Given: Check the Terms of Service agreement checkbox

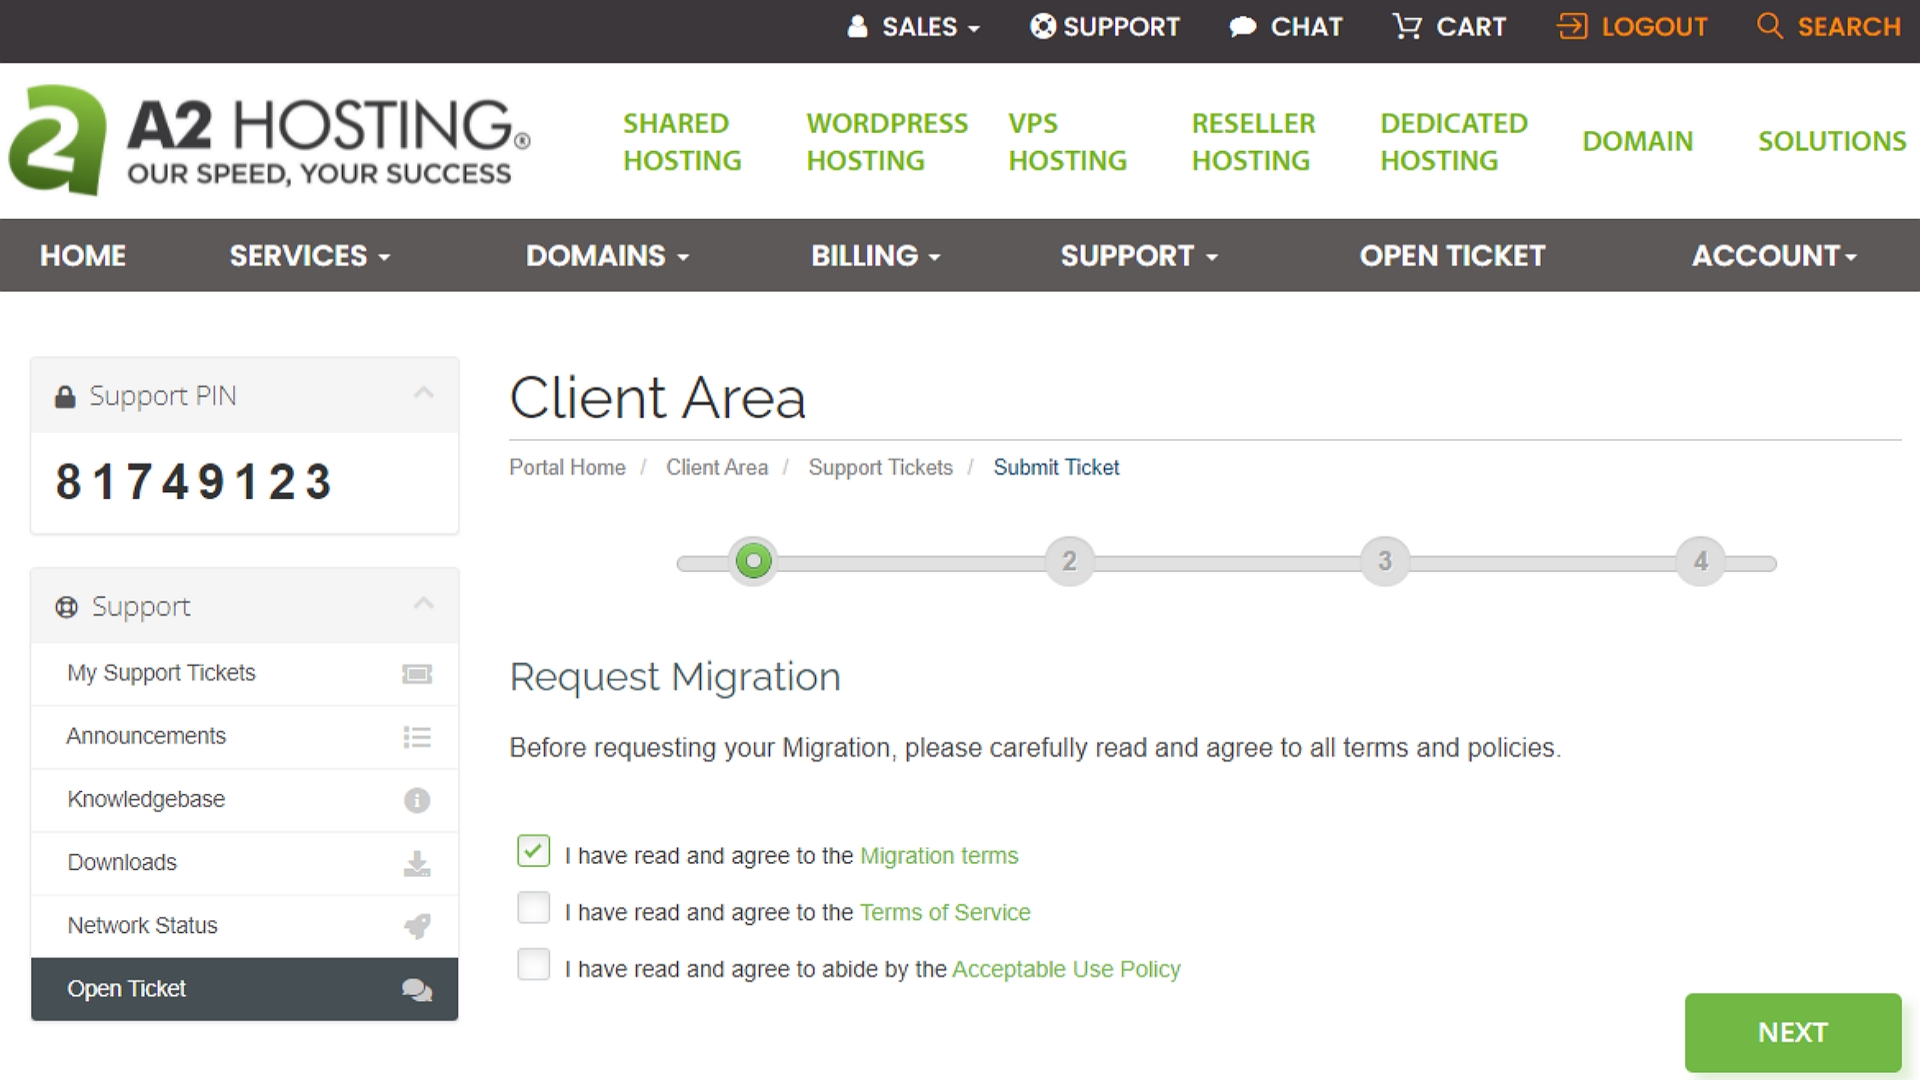Looking at the screenshot, I should 533,908.
